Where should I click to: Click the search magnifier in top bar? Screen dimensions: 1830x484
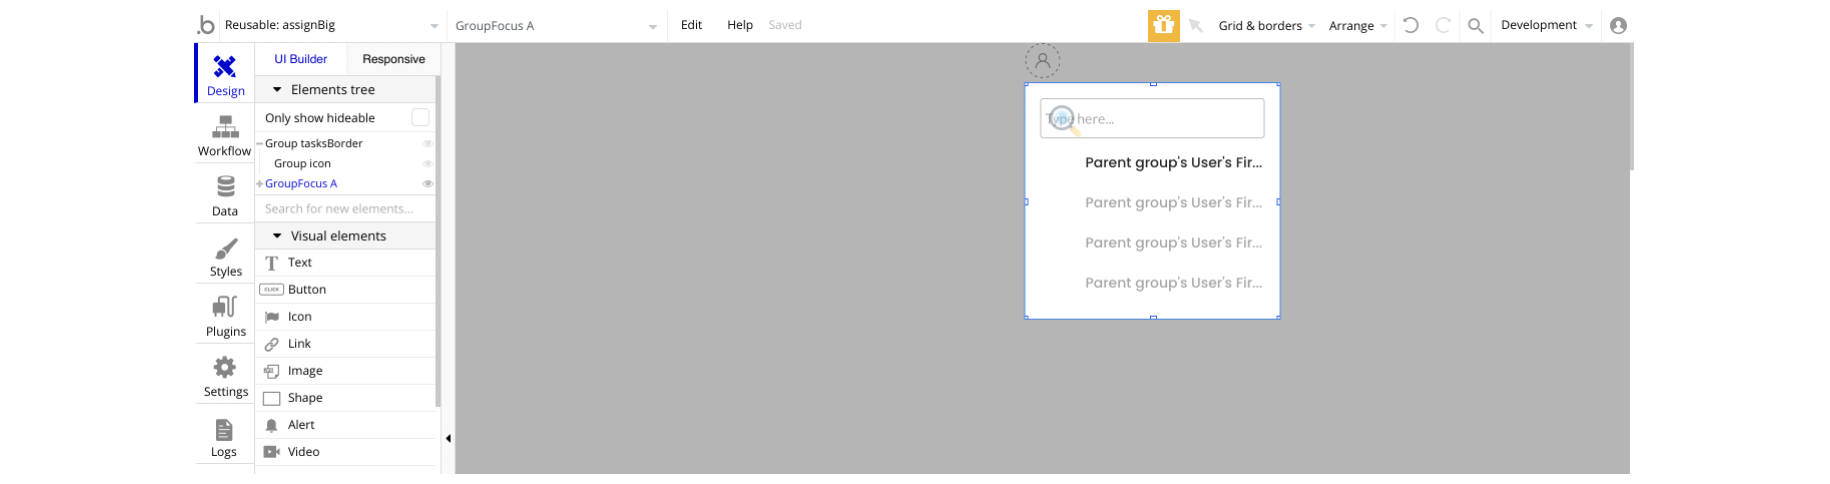tap(1475, 26)
